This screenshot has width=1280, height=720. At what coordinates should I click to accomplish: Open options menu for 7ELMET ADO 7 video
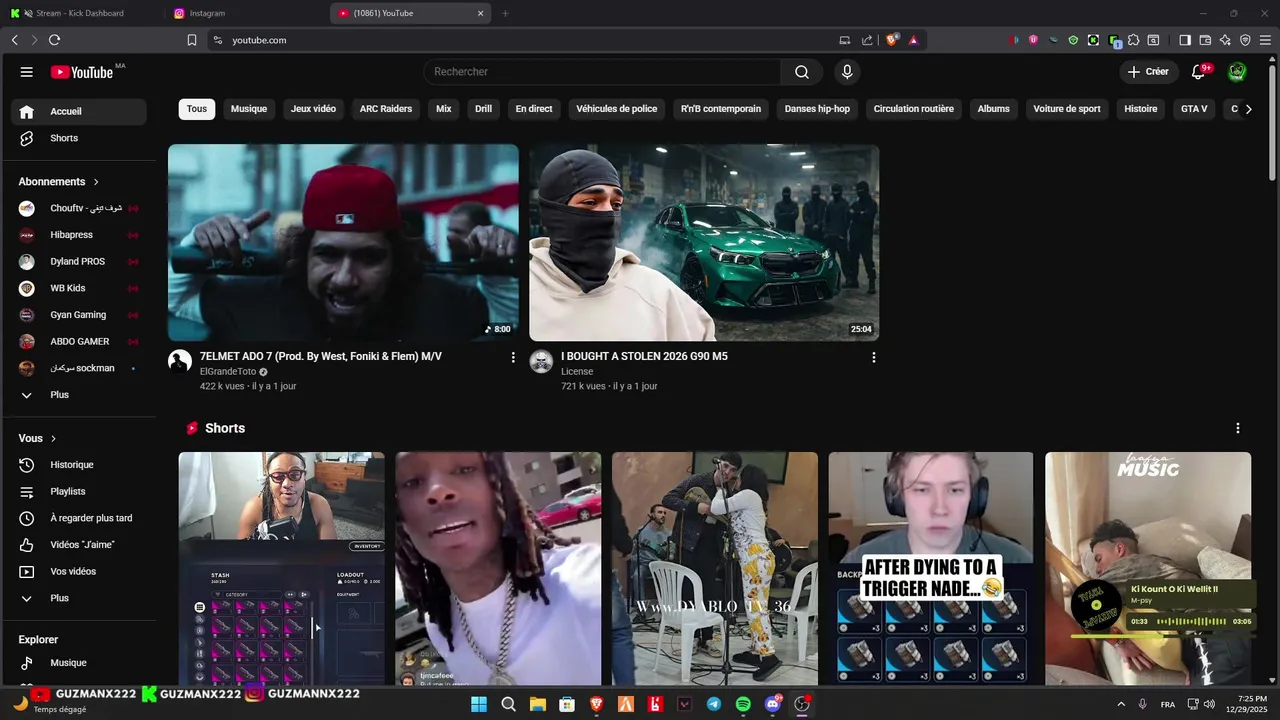(513, 357)
